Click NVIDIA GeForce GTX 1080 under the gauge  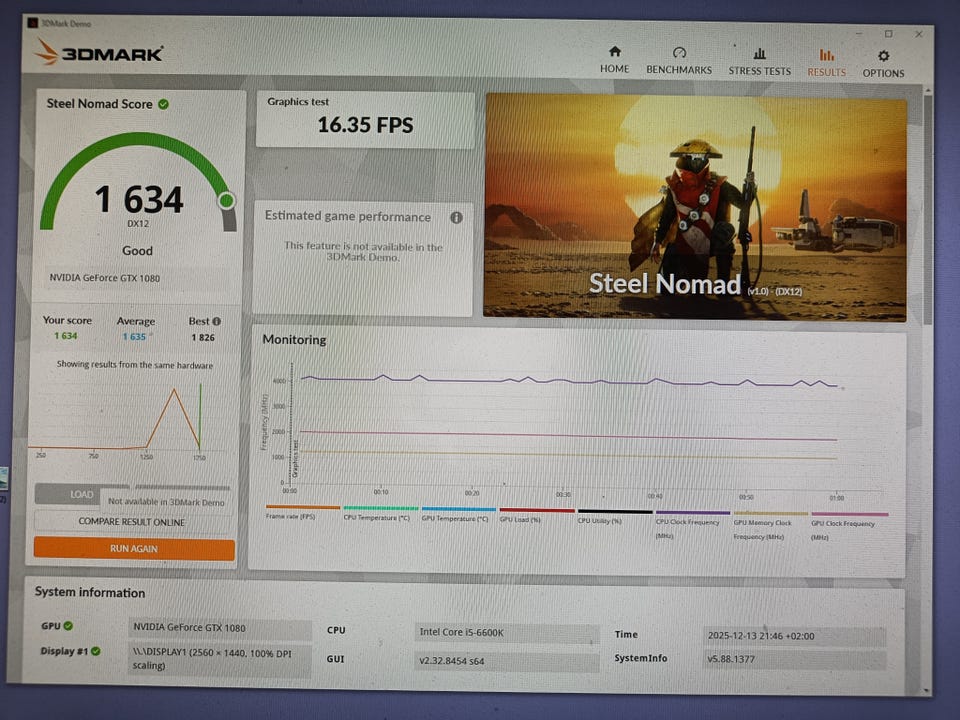(x=105, y=278)
